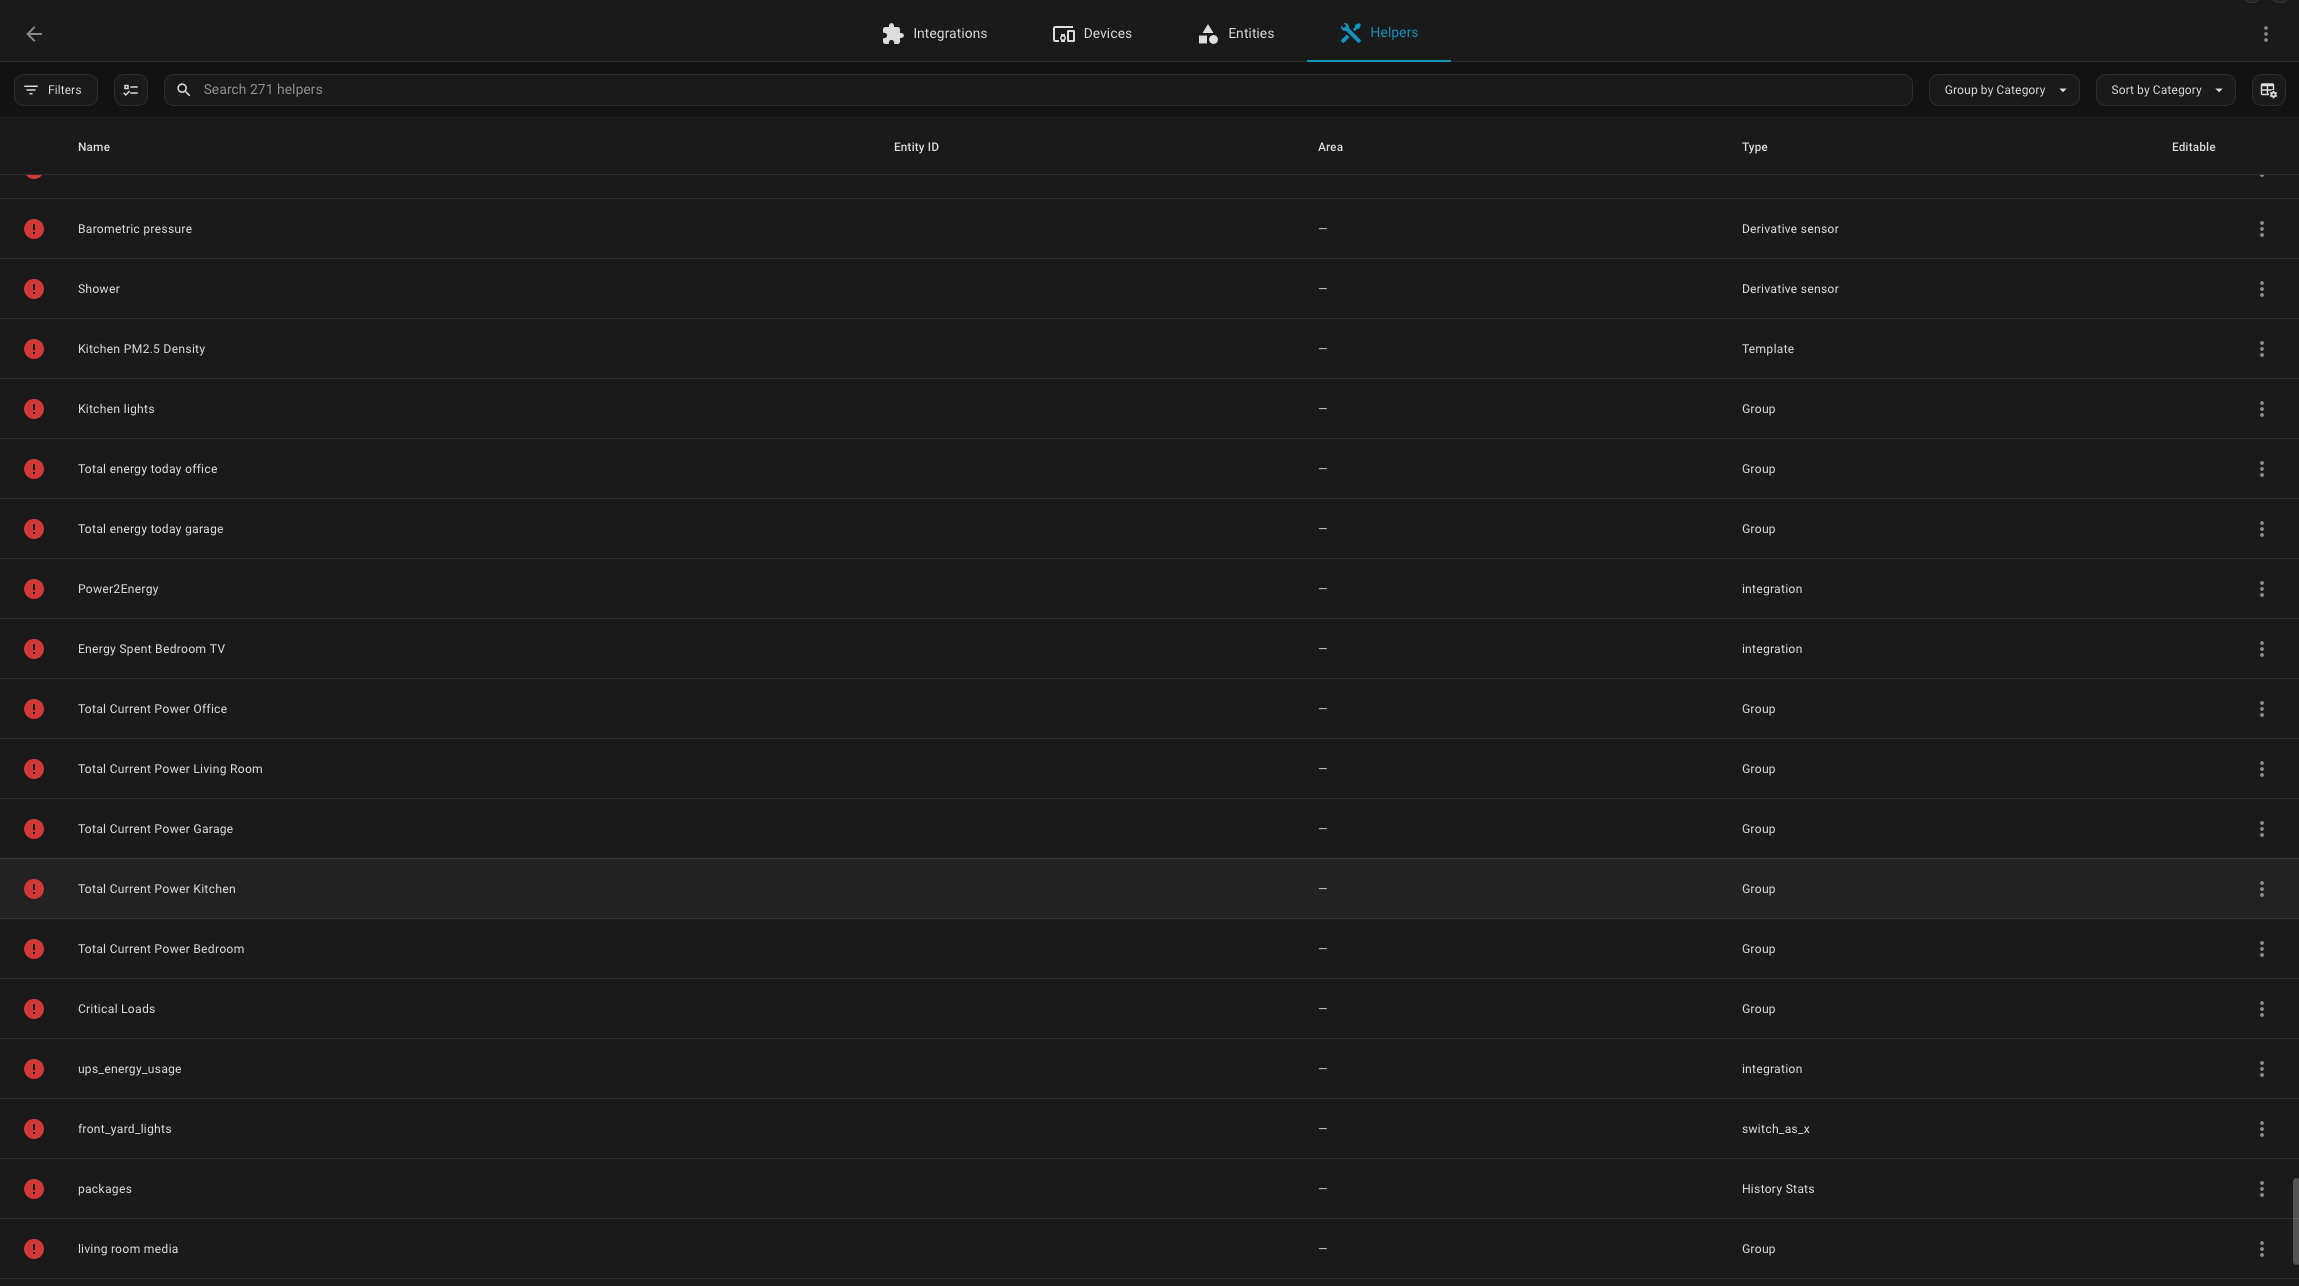Click the vertical scrollbar thumb

[x=2294, y=1220]
